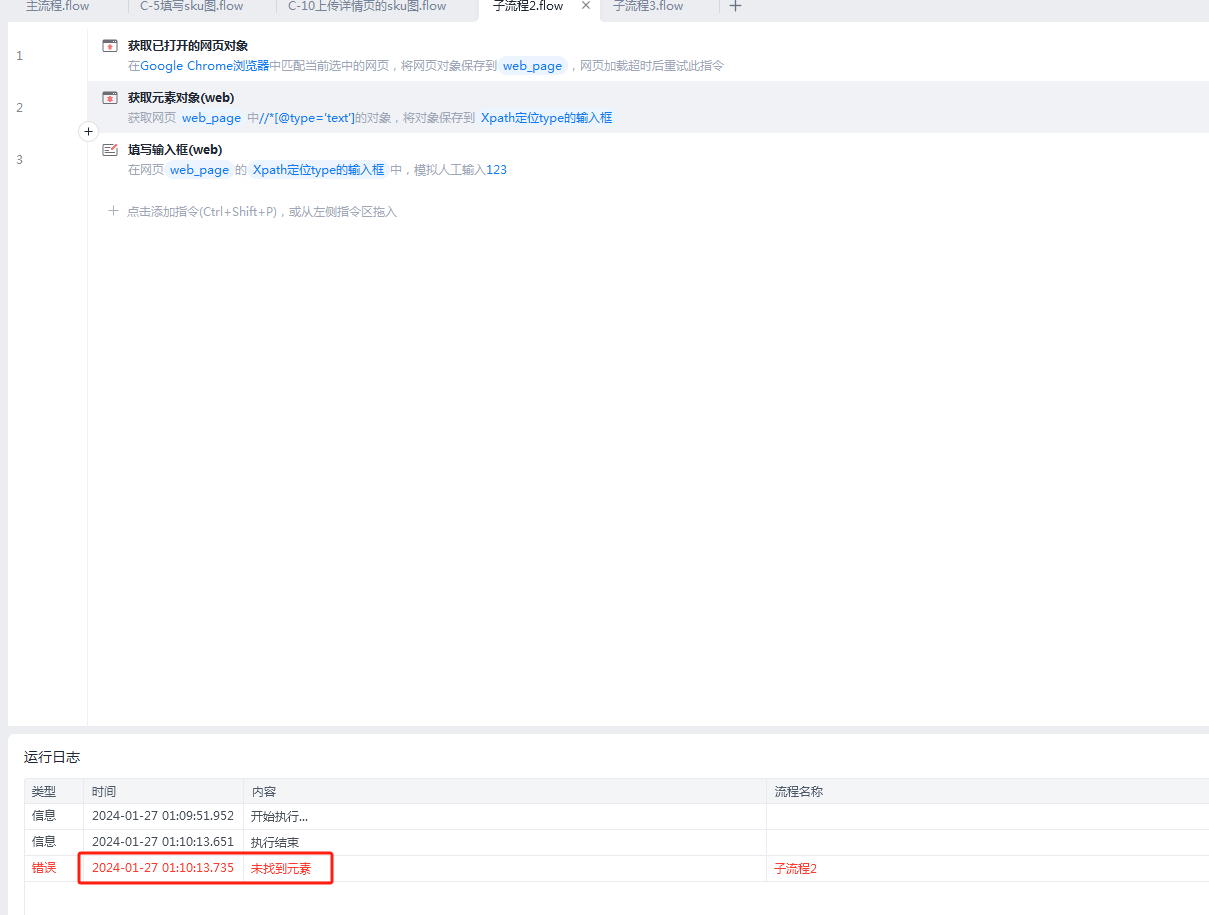The height and width of the screenshot is (915, 1209).
Task: Open the C-5填写sku图.flow tab
Action: tap(191, 6)
